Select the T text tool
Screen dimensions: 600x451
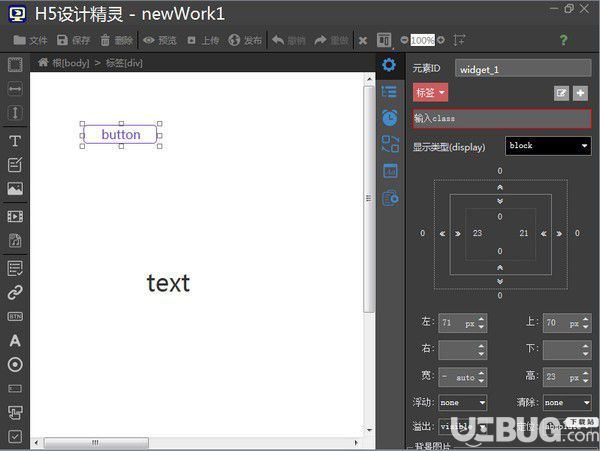tap(15, 141)
